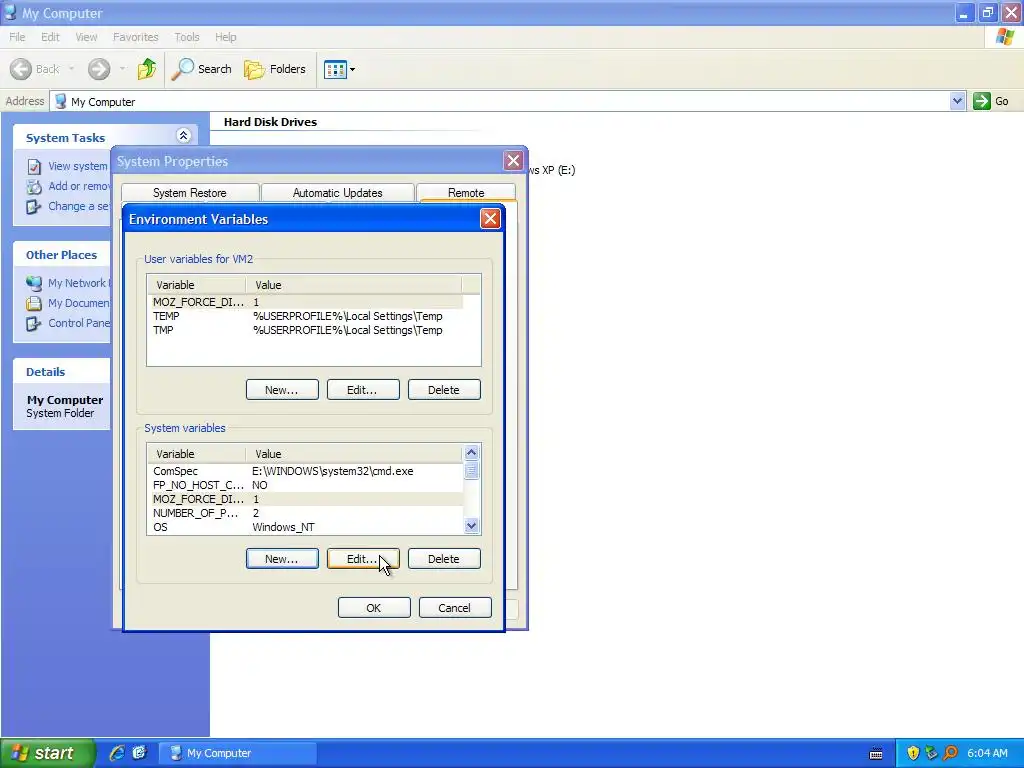Expand the Address bar dropdown
Screen dimensions: 1024x768
pyautogui.click(x=957, y=101)
